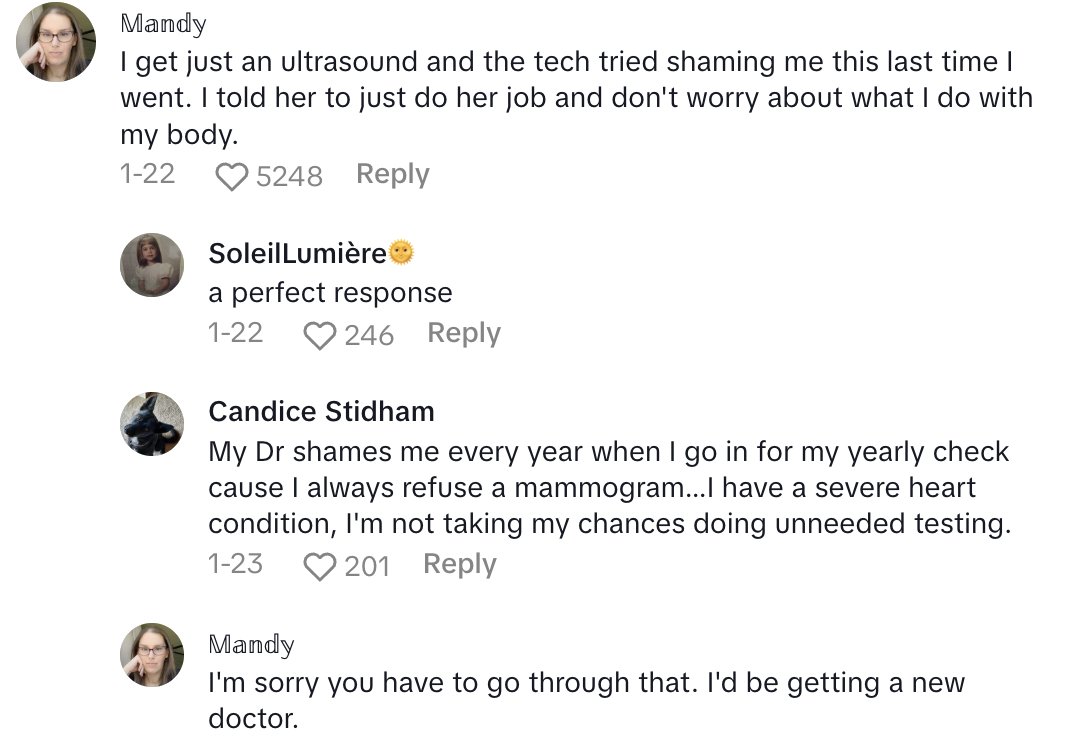This screenshot has height=740, width=1082.
Task: Tap Mandy's "I'd be getting a new doctor" text
Action: (586, 700)
